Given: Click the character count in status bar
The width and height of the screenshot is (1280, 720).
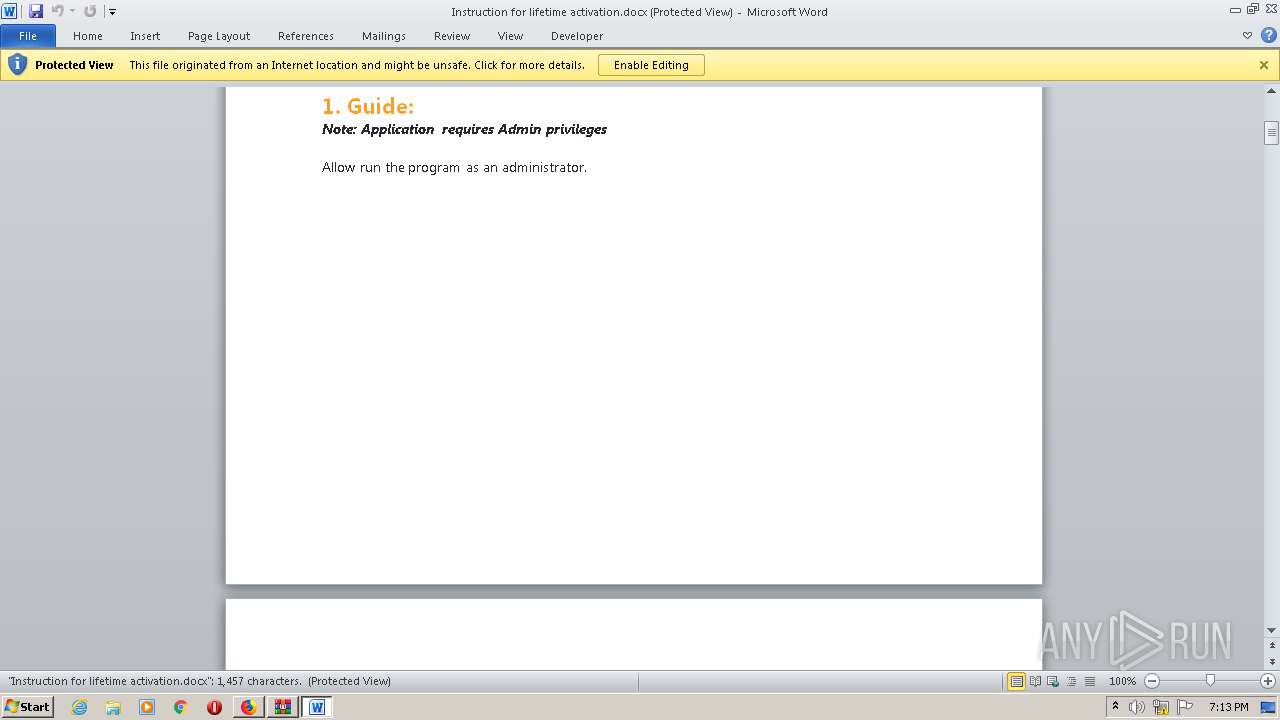Looking at the screenshot, I should 260,681.
